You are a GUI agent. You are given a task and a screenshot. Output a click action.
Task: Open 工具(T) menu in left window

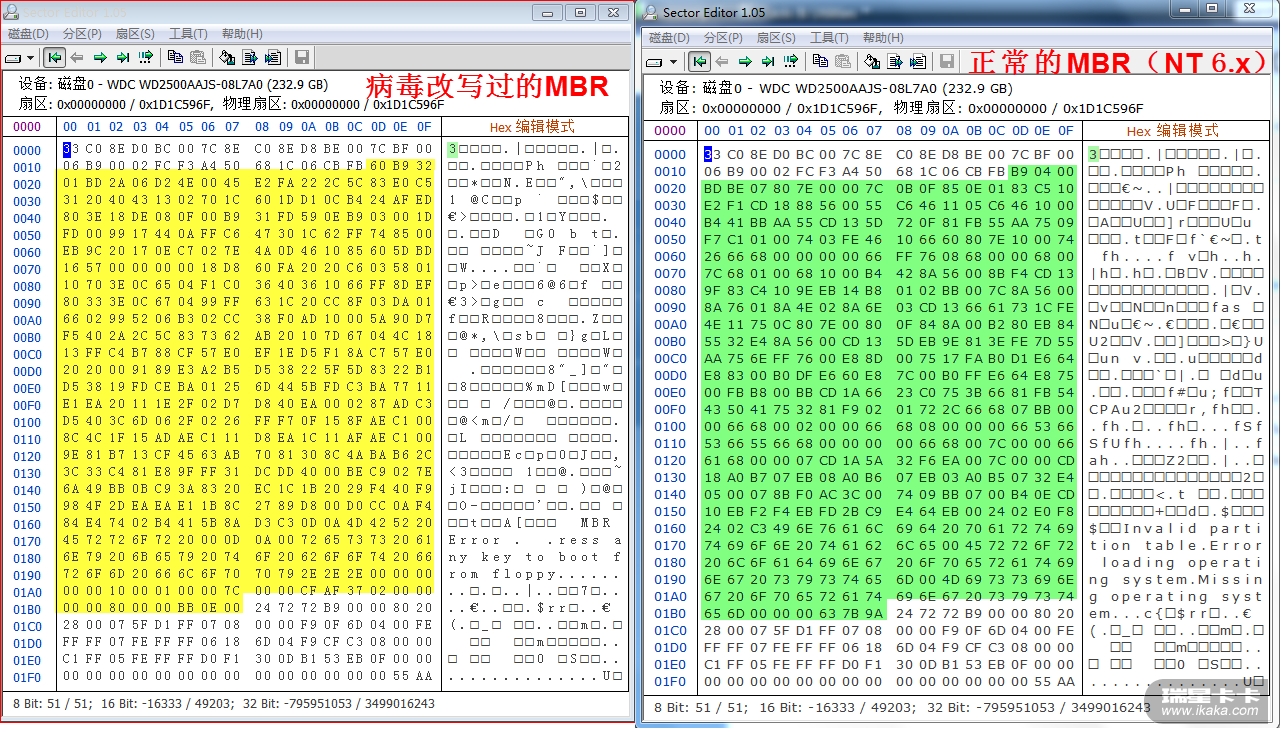pos(188,34)
